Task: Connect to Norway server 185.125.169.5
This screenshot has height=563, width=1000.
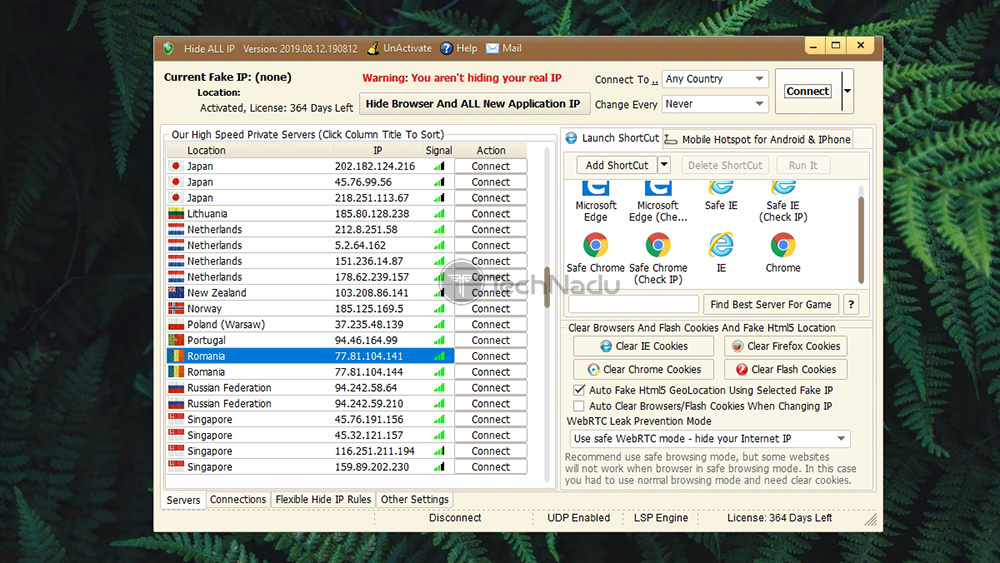Action: [490, 309]
